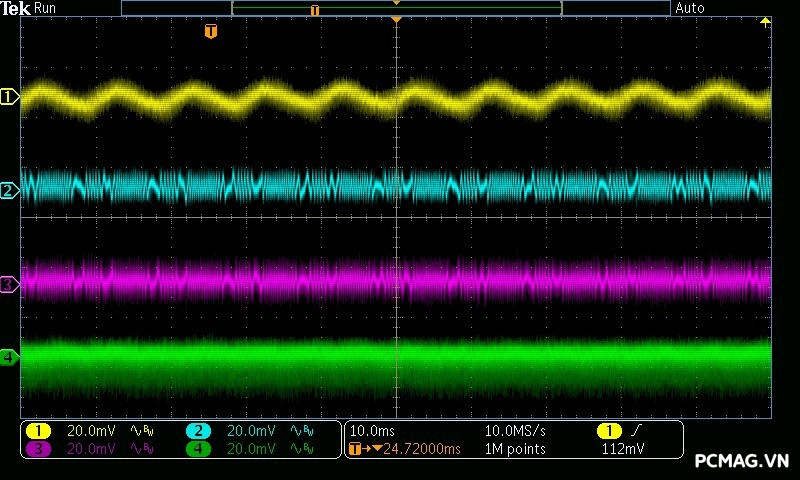This screenshot has height=480, width=800.
Task: Click the channel 1 yellow ground marker
Action: pyautogui.click(x=9, y=97)
